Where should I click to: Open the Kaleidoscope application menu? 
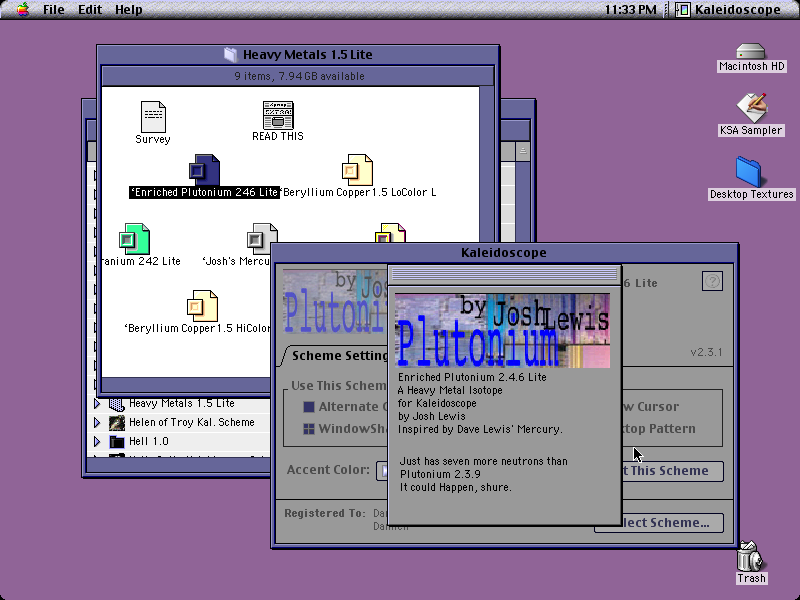coord(729,9)
